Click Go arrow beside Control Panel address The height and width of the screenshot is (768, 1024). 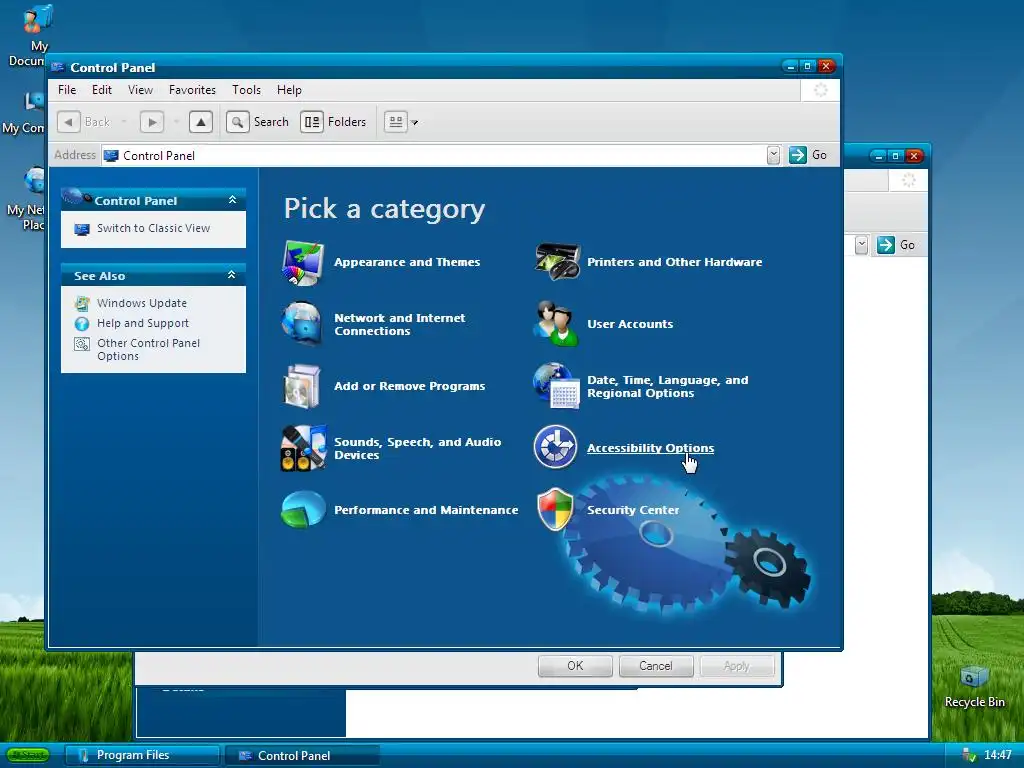point(797,155)
